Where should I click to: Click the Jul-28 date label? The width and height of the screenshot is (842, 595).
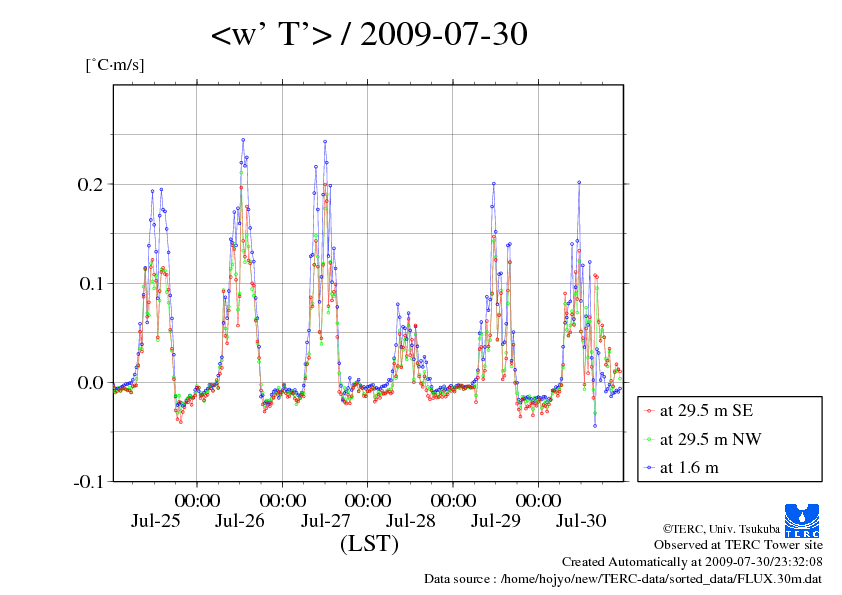[411, 520]
